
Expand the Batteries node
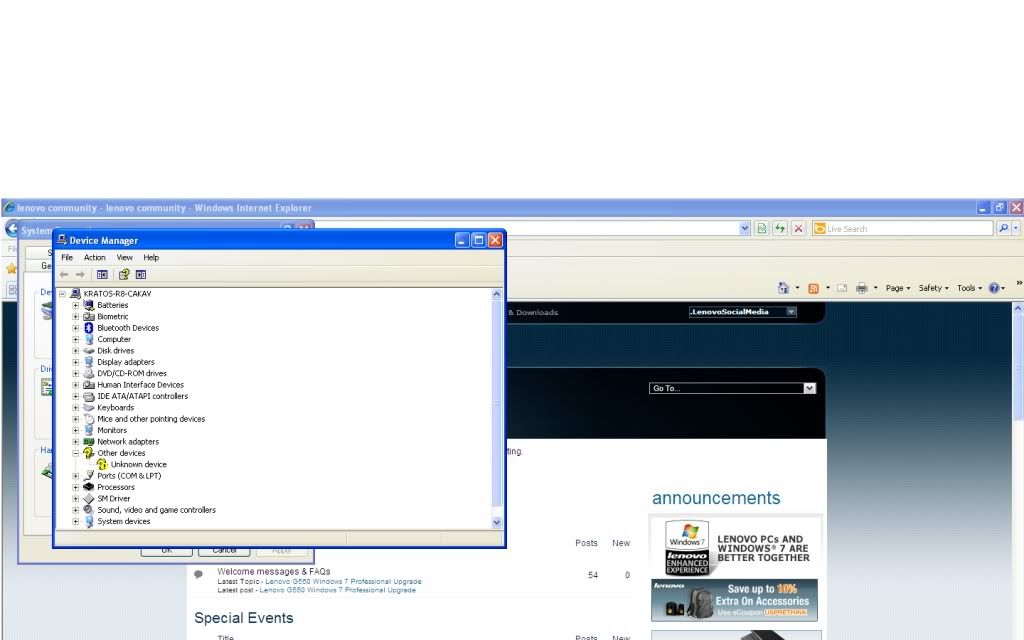pyautogui.click(x=76, y=305)
